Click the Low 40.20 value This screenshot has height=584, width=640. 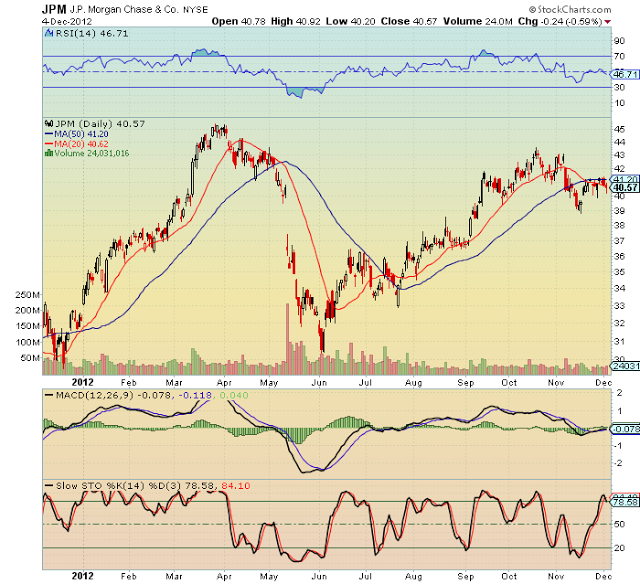click(x=350, y=22)
